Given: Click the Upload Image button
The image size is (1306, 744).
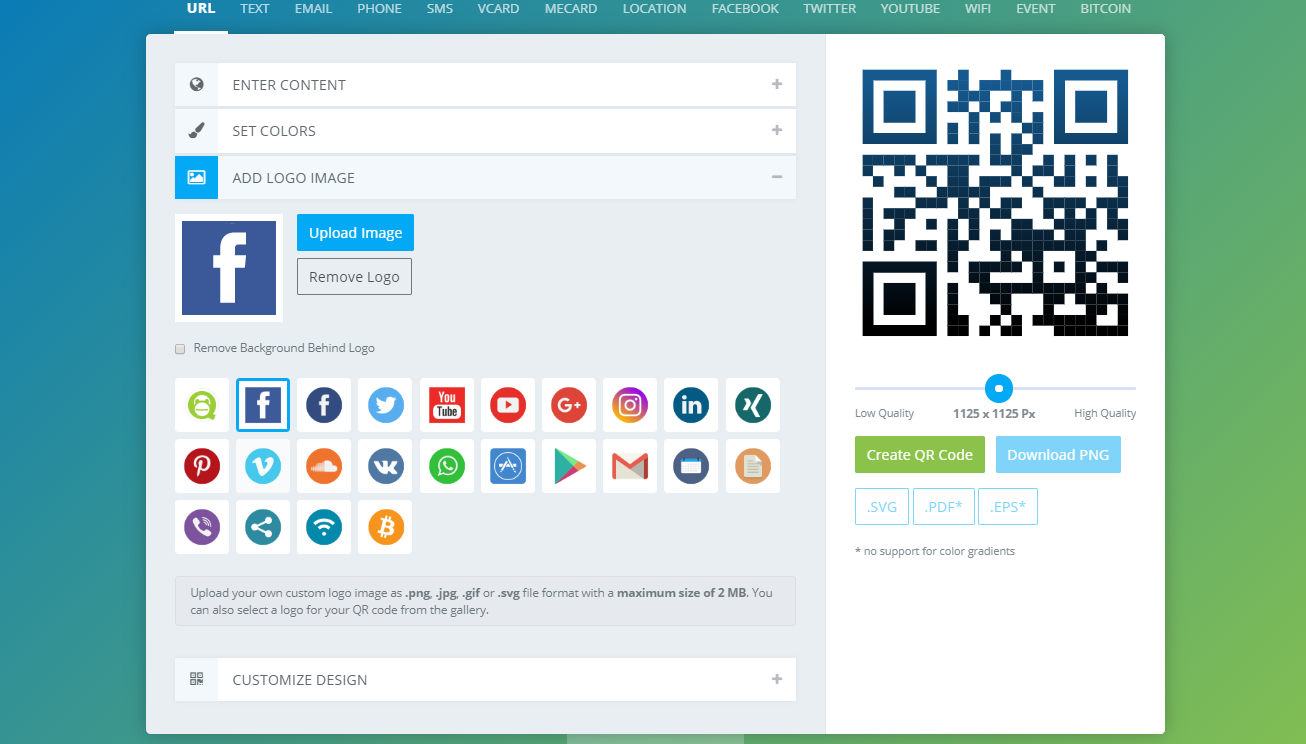Looking at the screenshot, I should pyautogui.click(x=355, y=233).
